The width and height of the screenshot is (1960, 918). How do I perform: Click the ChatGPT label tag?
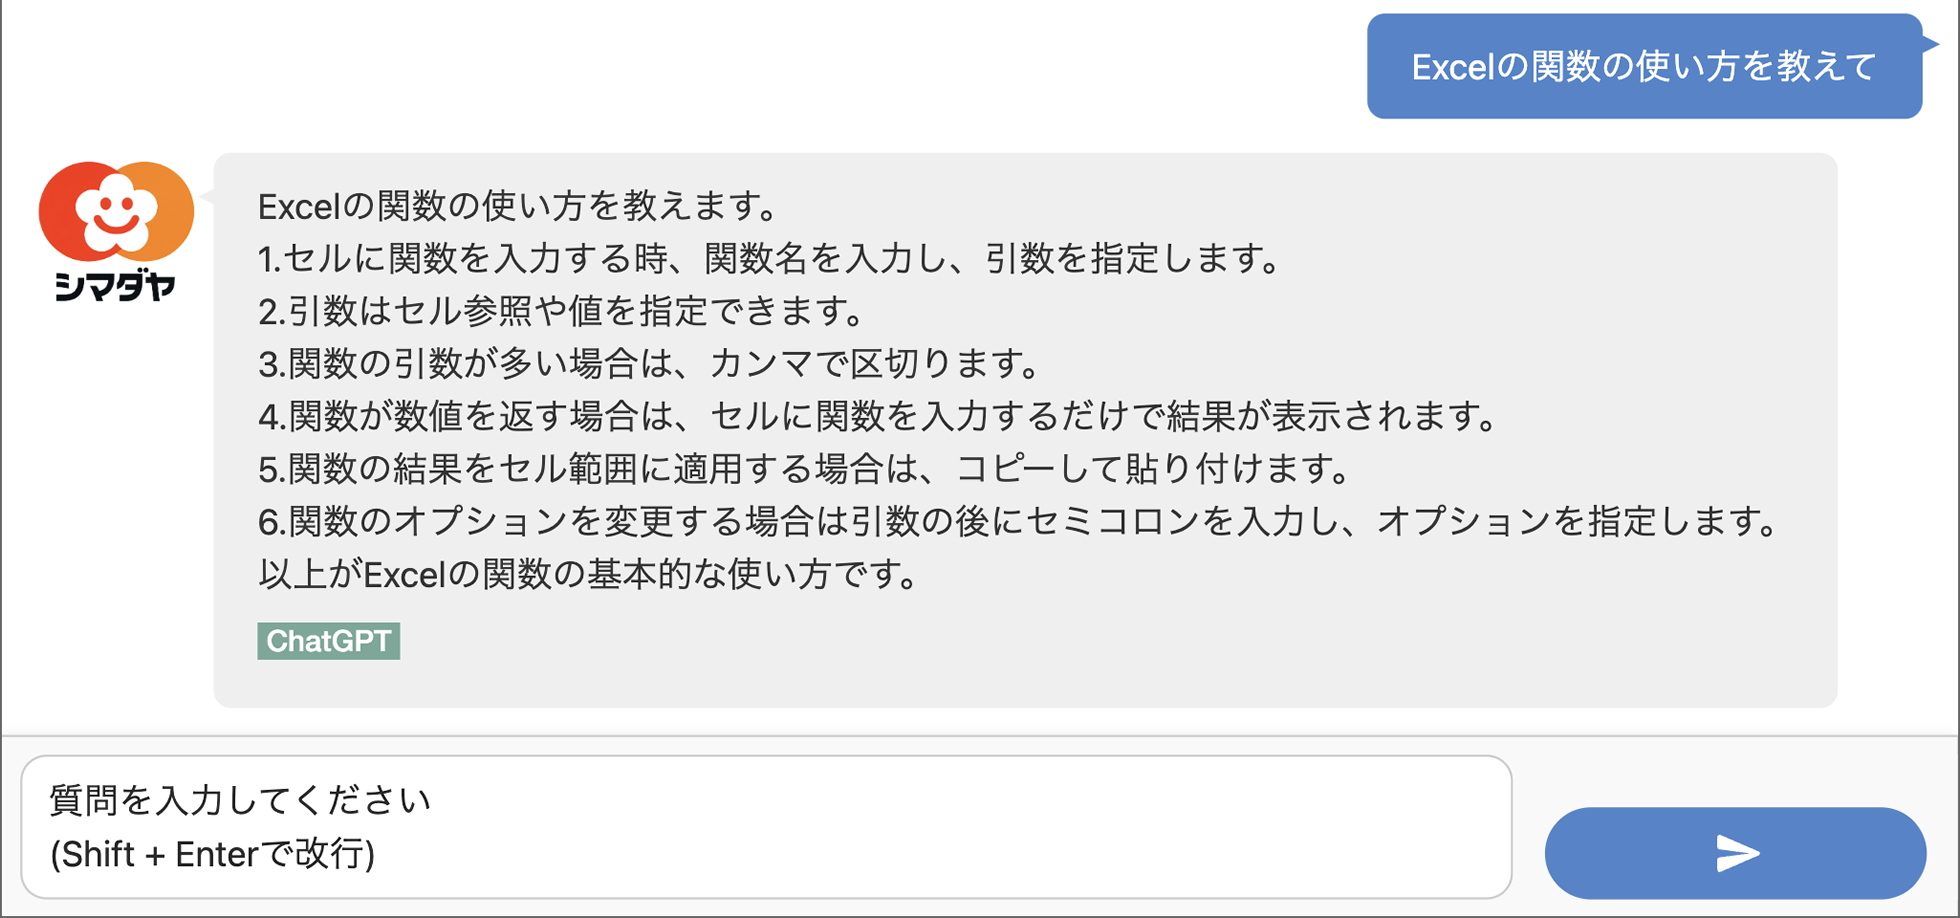[x=328, y=641]
